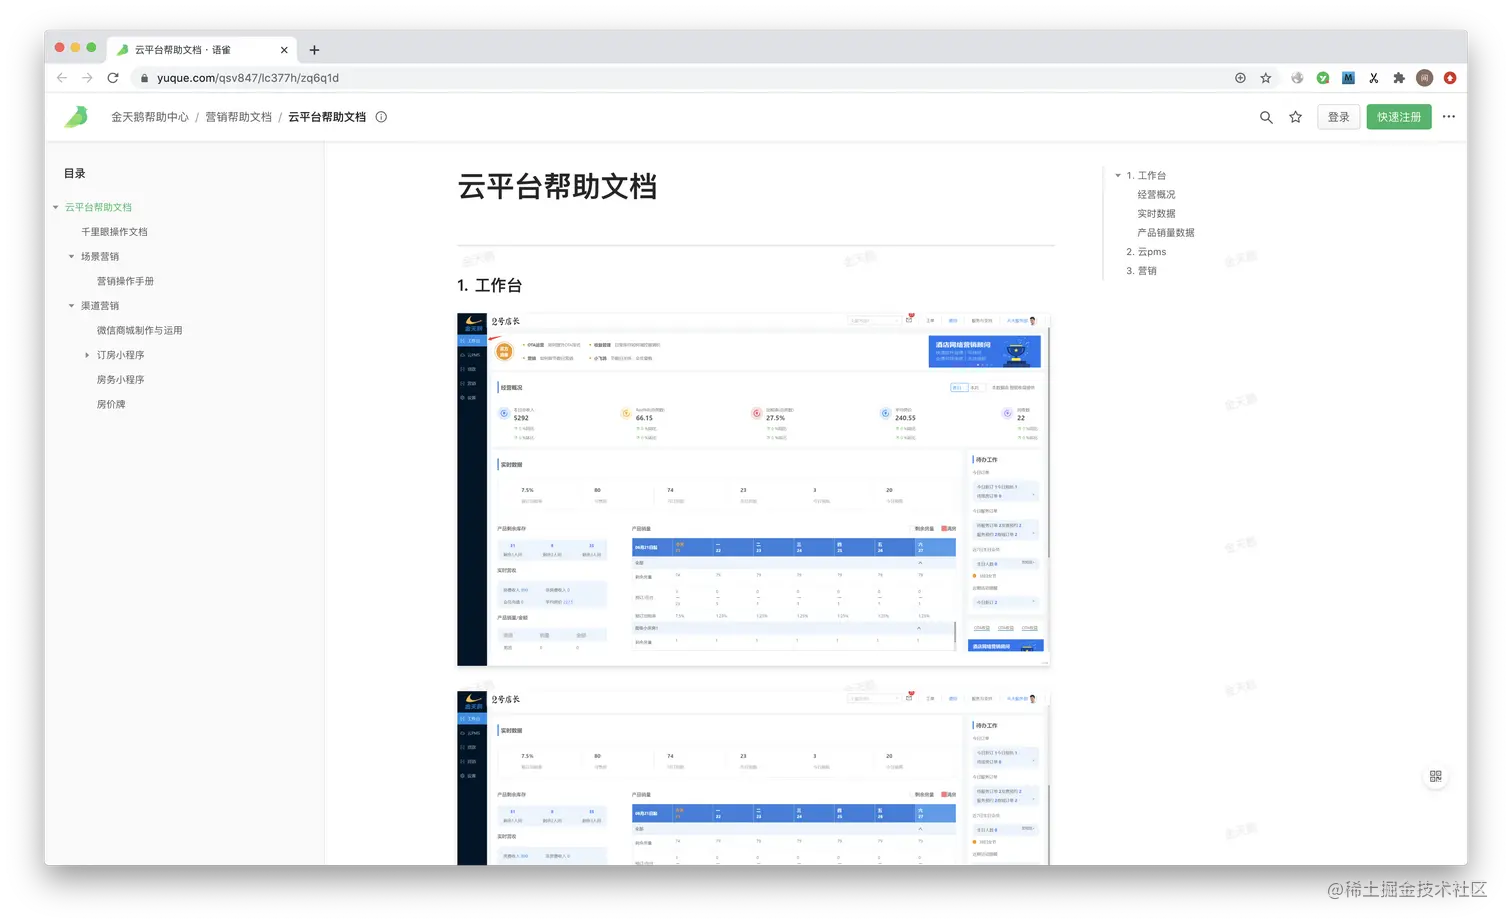This screenshot has height=924, width=1512.
Task: Select the 云平台帮助文档 · 语雀 browser tab
Action: pos(202,50)
